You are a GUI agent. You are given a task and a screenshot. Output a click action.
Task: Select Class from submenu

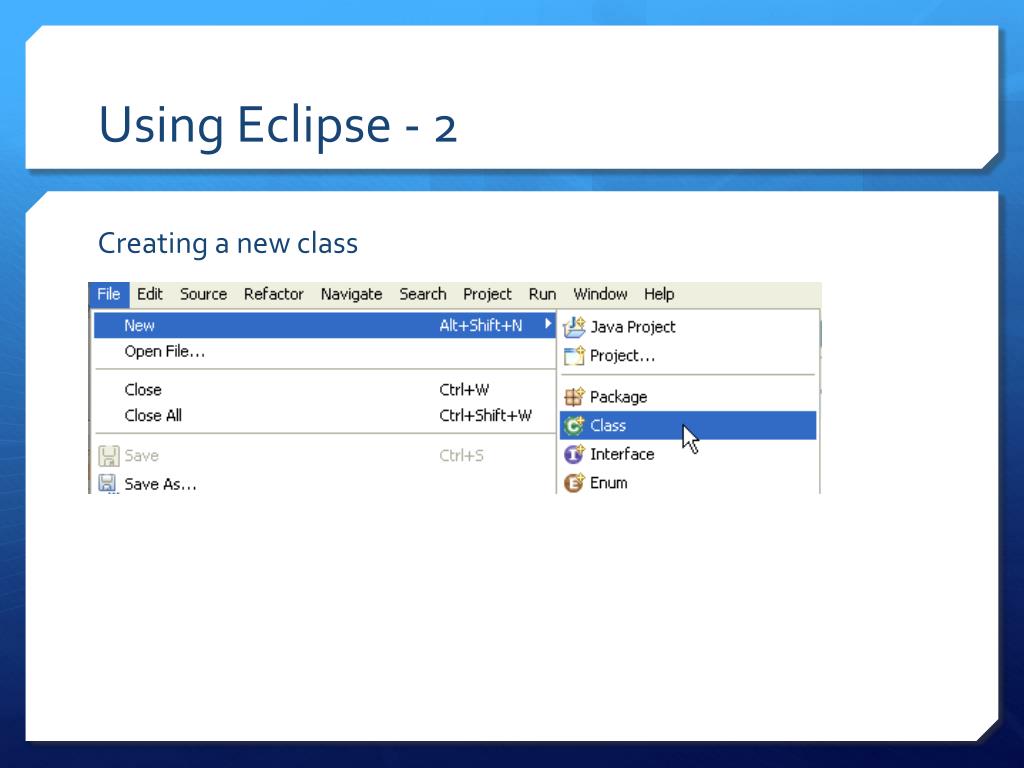[688, 426]
